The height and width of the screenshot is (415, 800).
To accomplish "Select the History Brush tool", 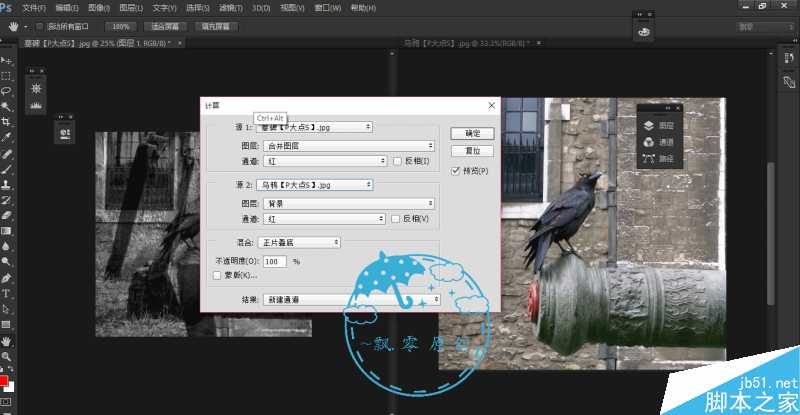I will tap(6, 200).
